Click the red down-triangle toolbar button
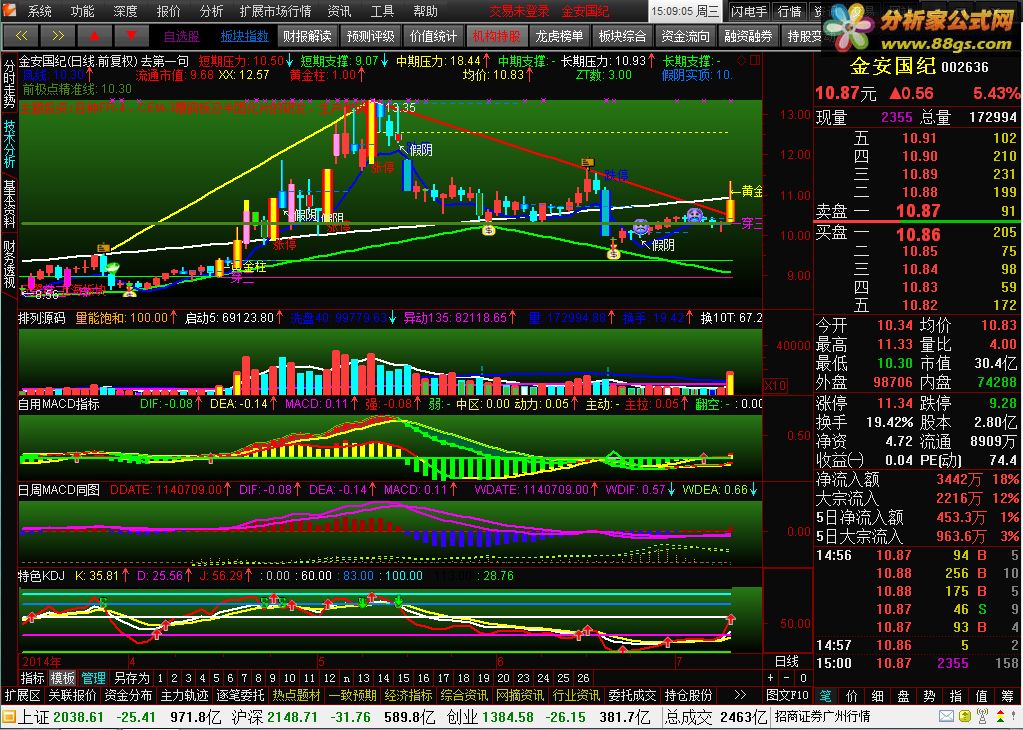1023x730 pixels. (x=131, y=37)
